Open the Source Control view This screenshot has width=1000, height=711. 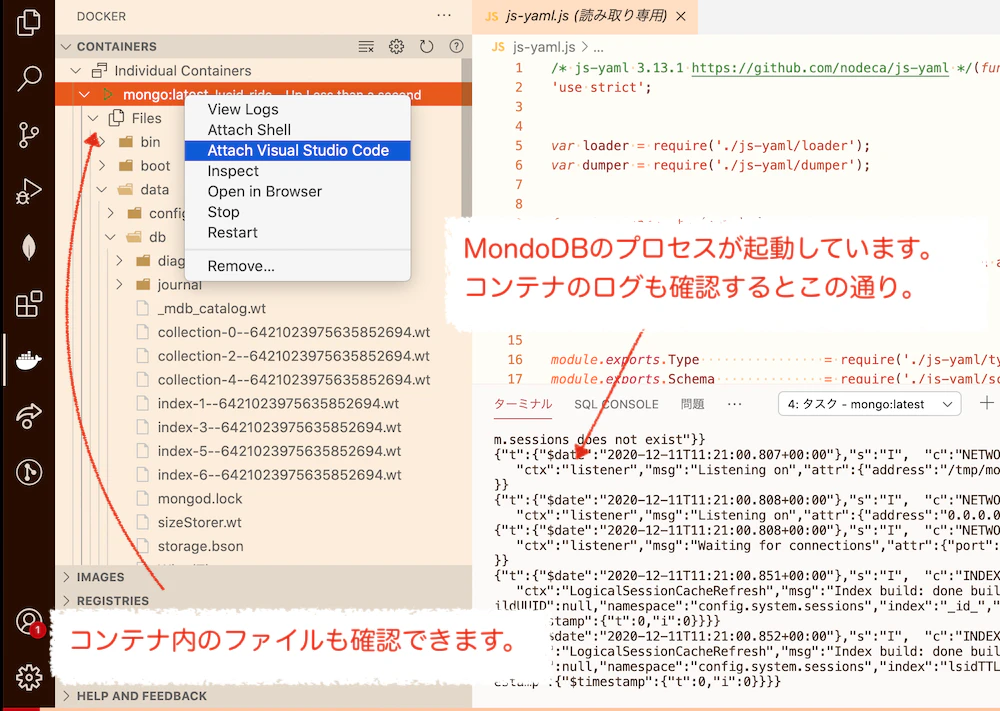(29, 135)
